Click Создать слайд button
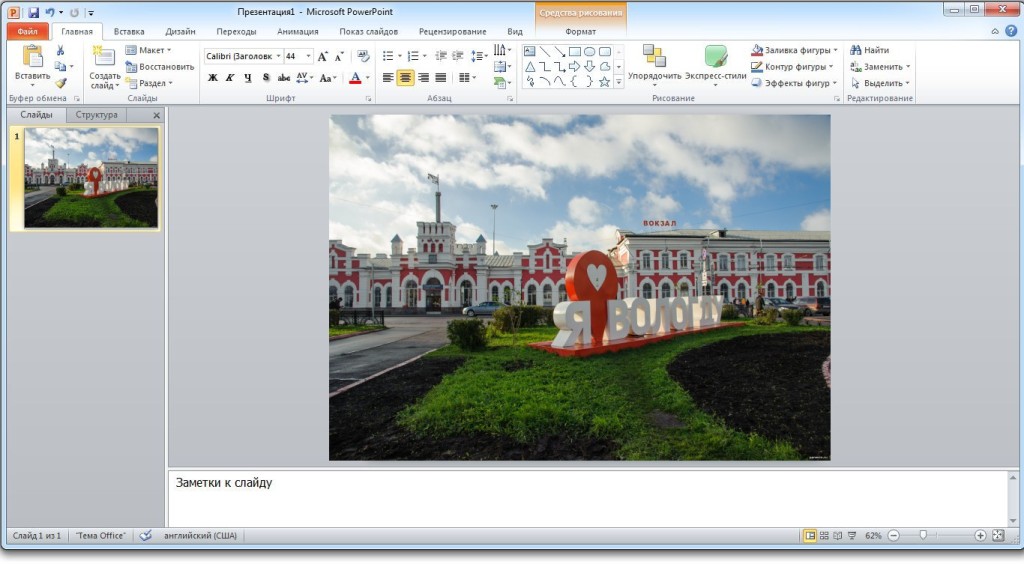The width and height of the screenshot is (1024, 564). pyautogui.click(x=104, y=67)
